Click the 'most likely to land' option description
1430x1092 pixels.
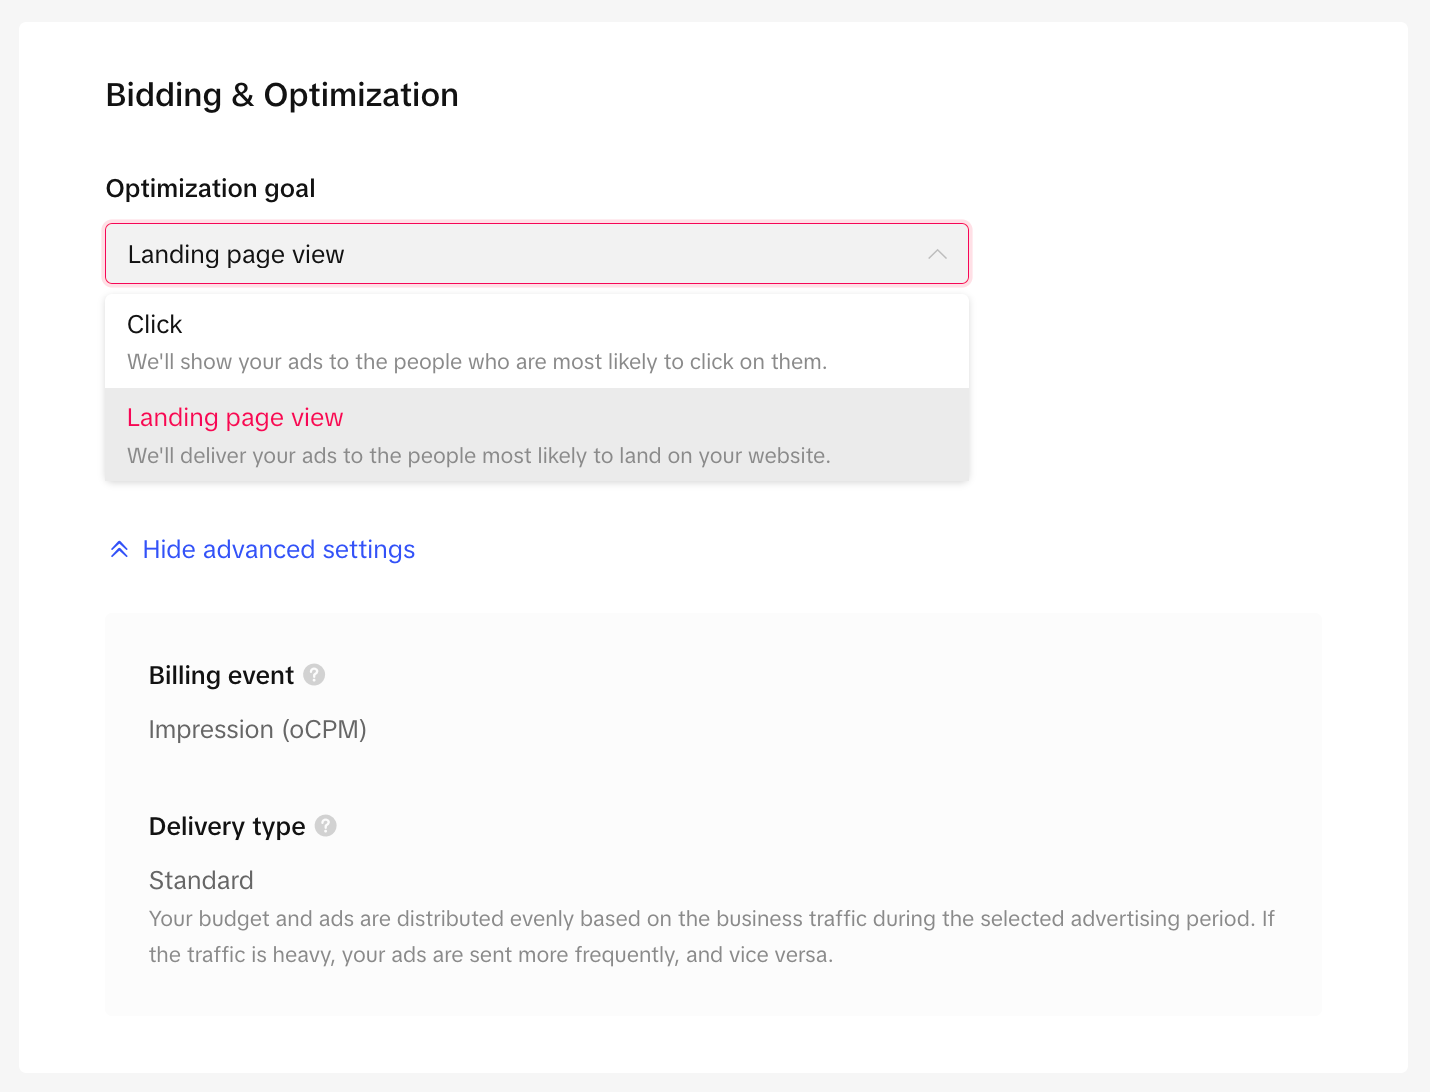coord(478,456)
